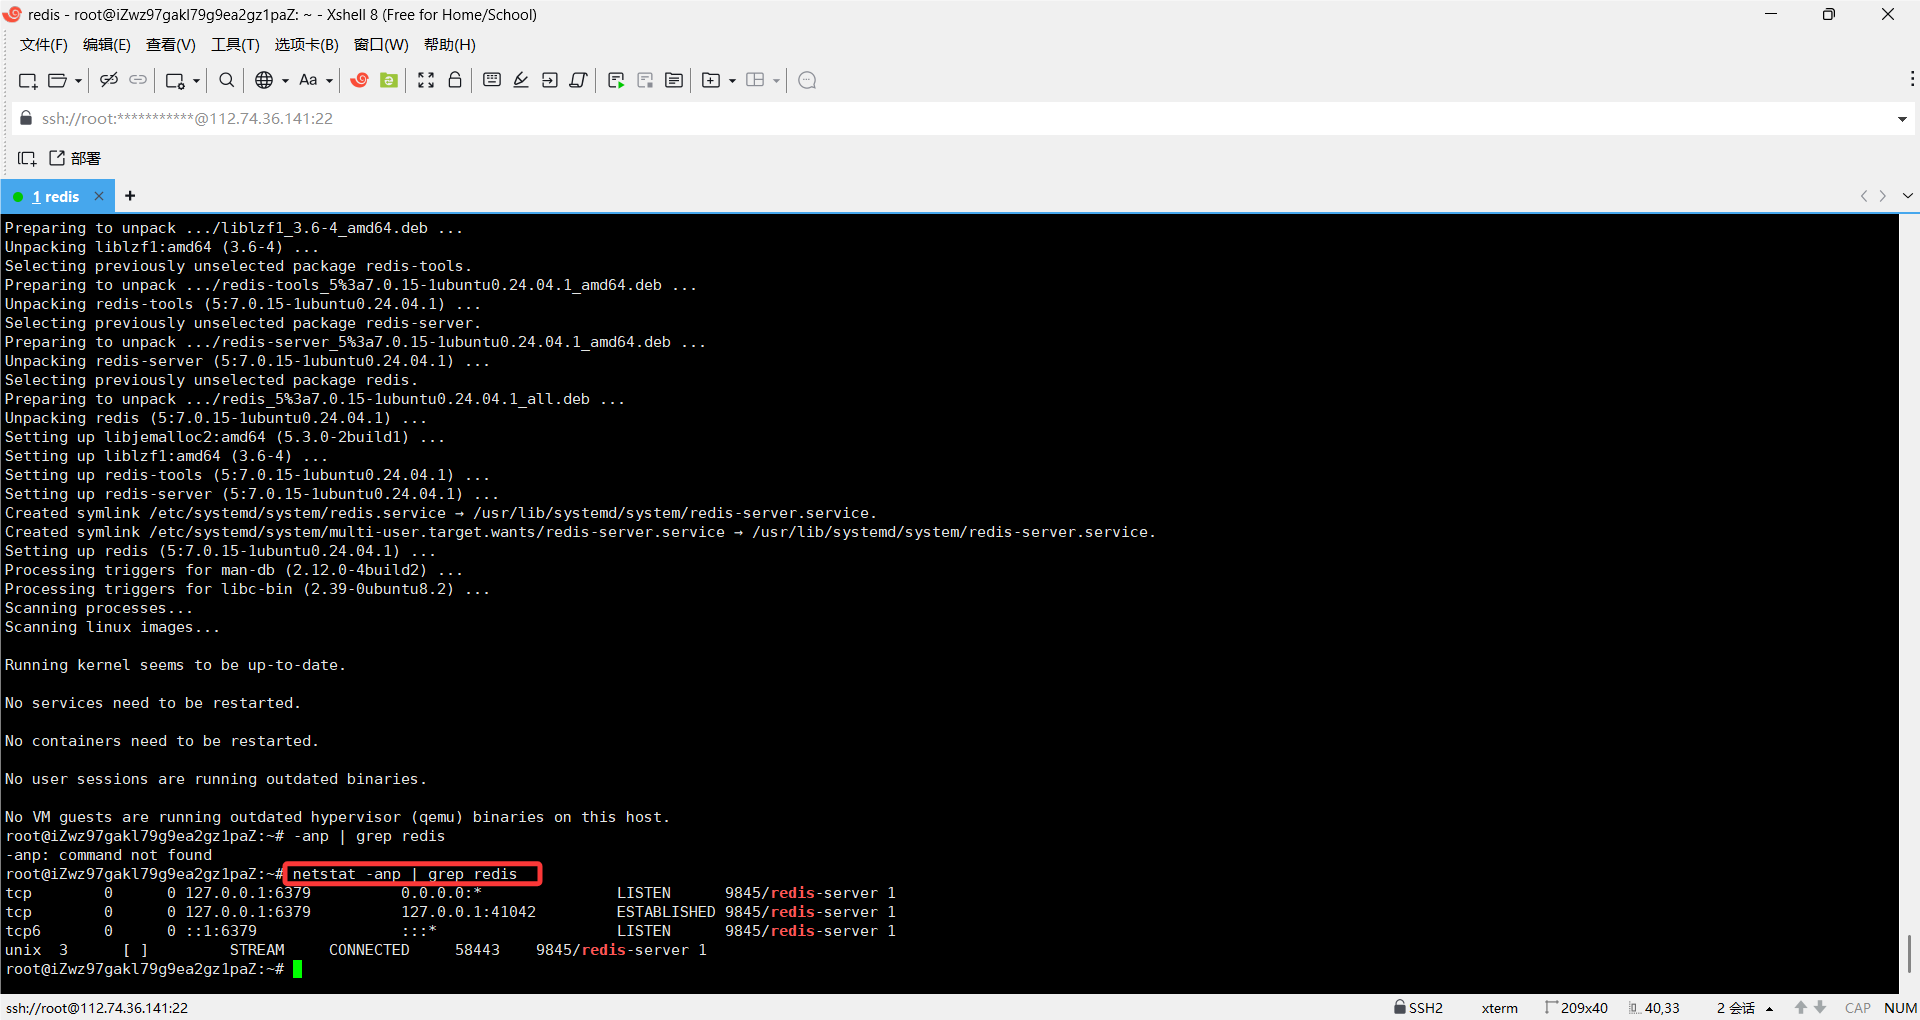1920x1020 pixels.
Task: Click the pane layout icon
Action: click(755, 80)
